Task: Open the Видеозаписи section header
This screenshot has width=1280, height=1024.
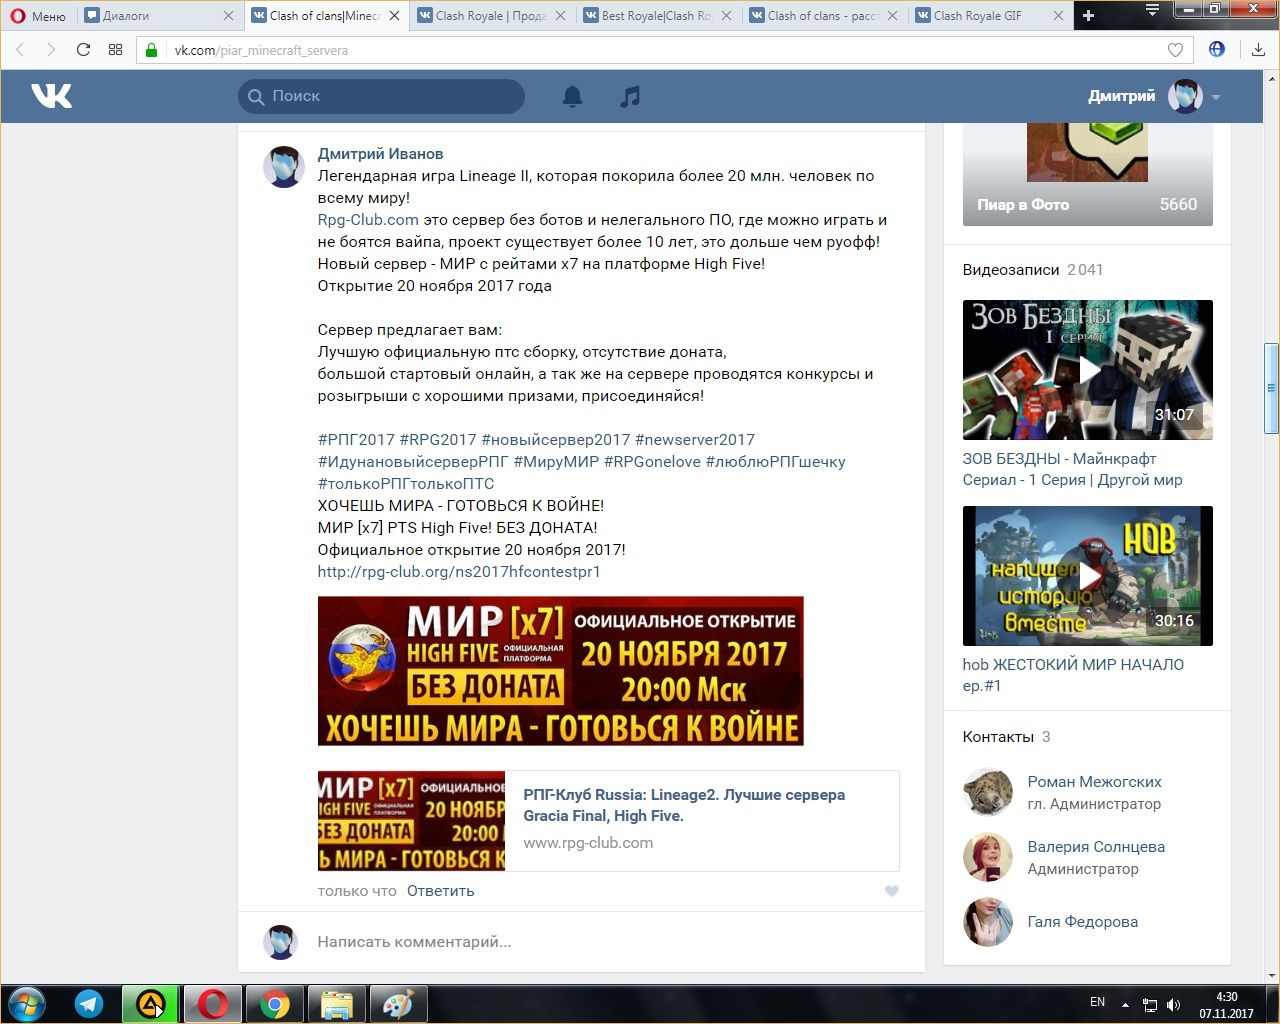Action: point(1033,270)
